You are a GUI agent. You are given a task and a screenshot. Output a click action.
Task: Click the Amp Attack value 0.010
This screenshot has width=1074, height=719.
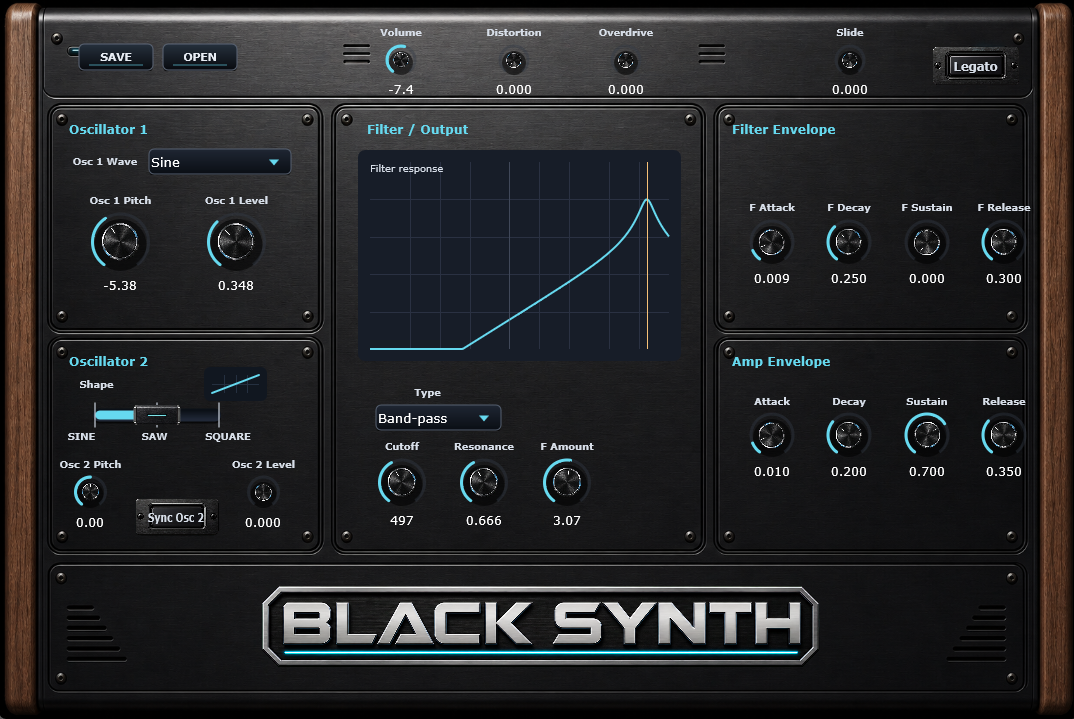click(x=771, y=472)
